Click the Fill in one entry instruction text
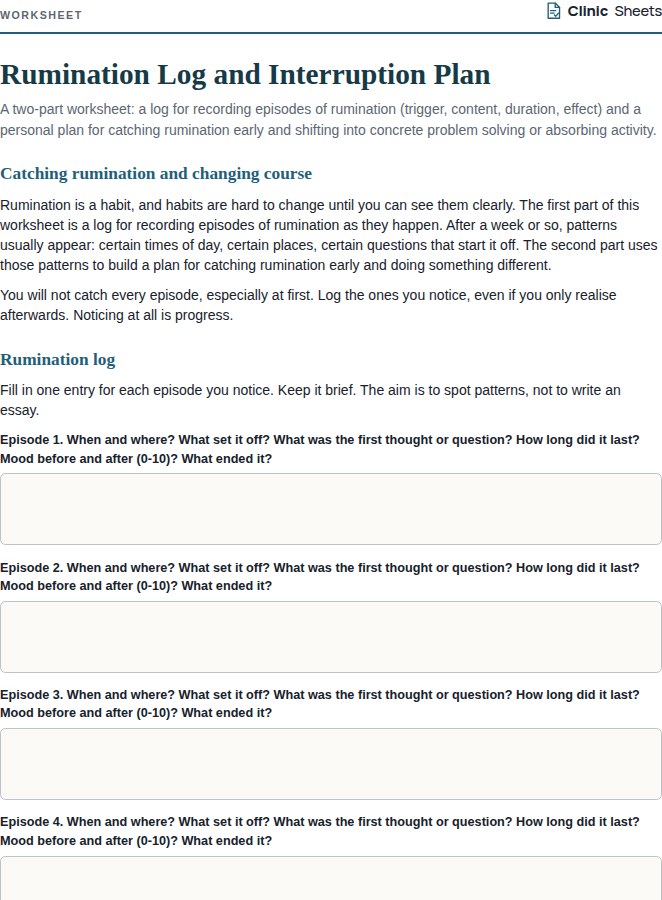 click(310, 400)
